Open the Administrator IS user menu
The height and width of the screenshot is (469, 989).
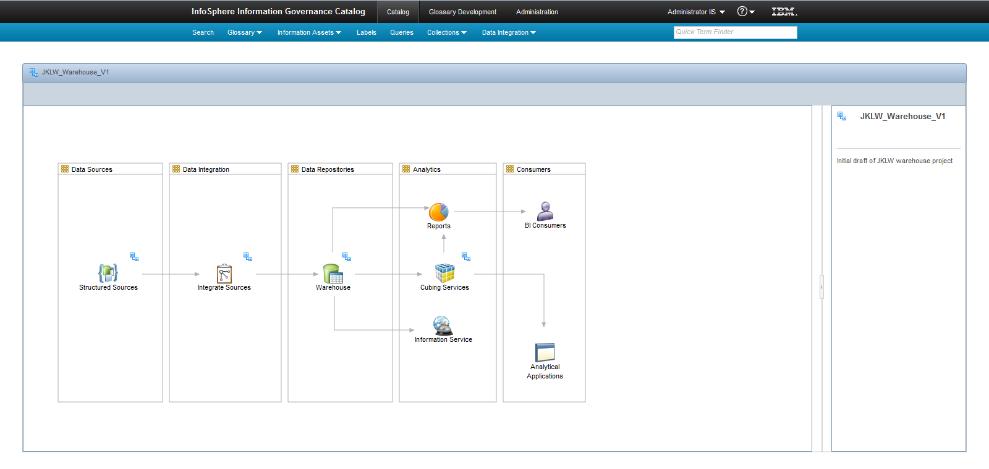(696, 11)
